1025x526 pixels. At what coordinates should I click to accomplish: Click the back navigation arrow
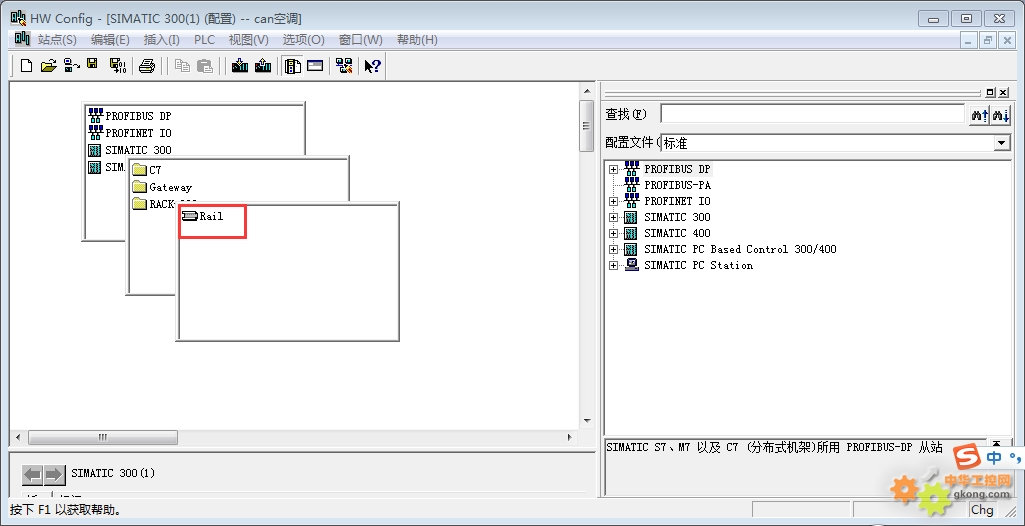pyautogui.click(x=33, y=474)
